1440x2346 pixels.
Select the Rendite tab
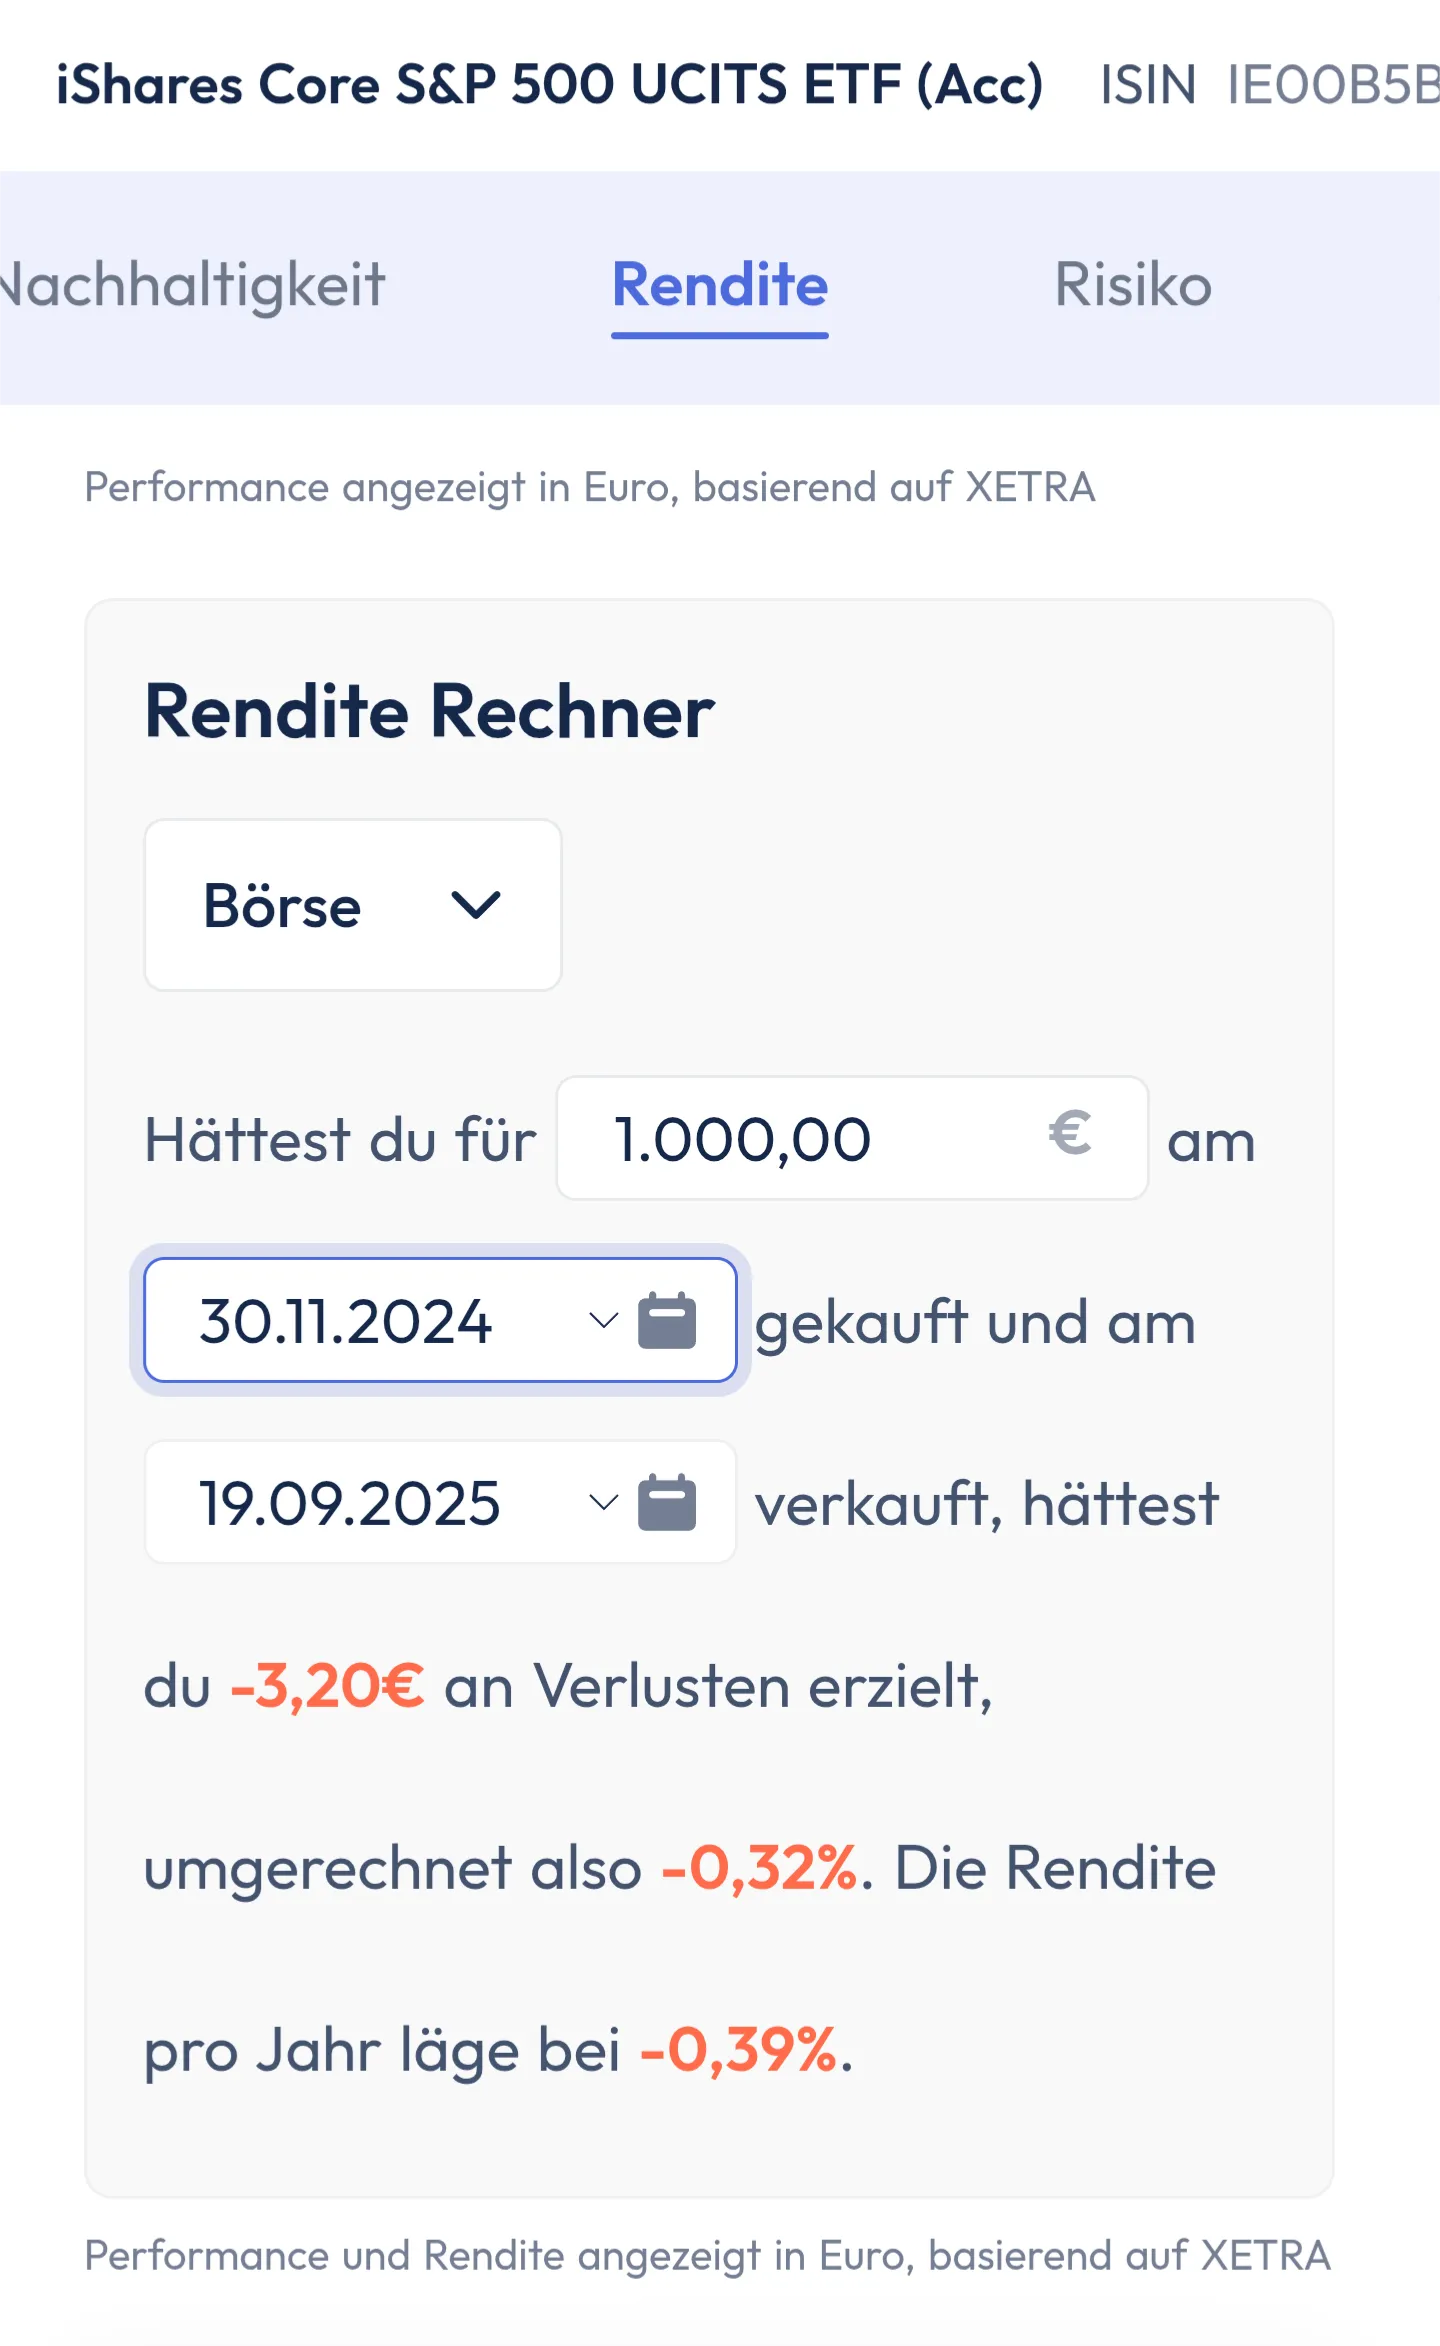point(720,285)
